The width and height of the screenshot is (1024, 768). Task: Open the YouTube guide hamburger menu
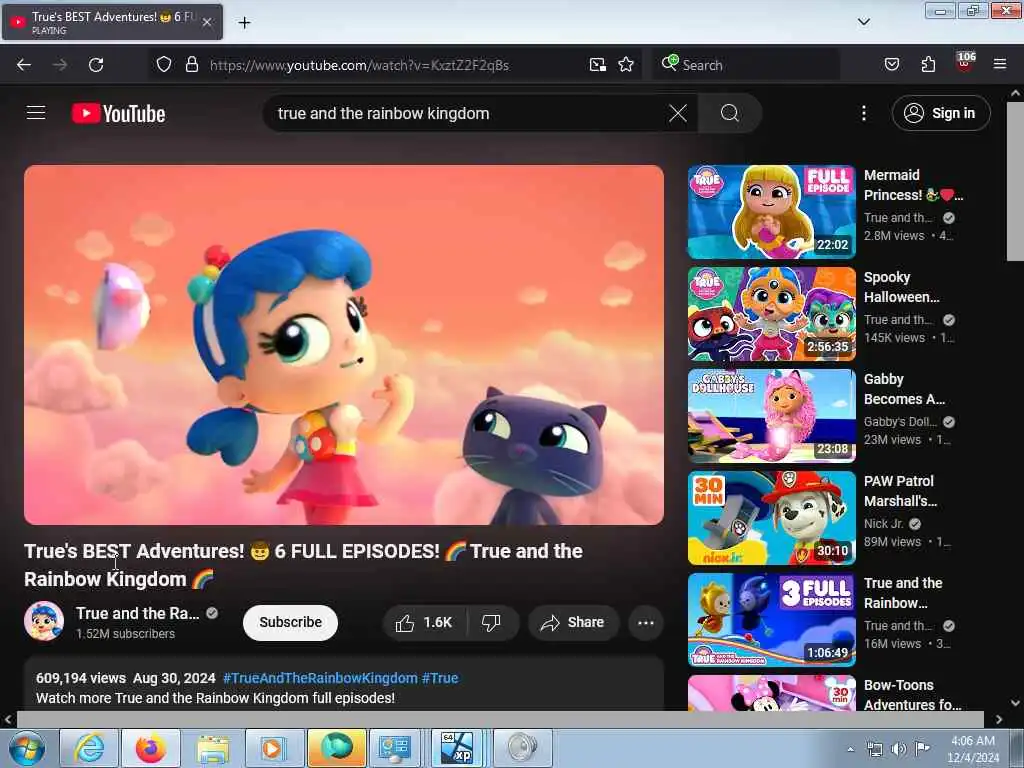(x=36, y=113)
